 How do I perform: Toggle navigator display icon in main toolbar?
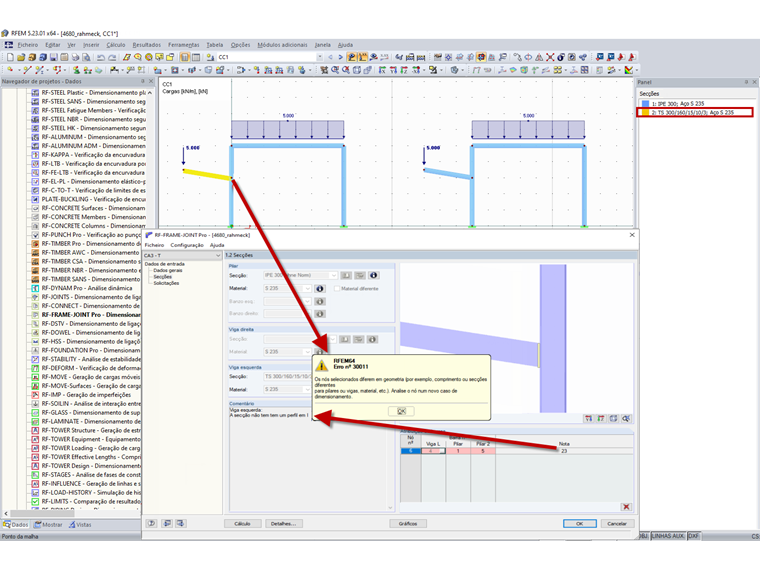click(185, 57)
